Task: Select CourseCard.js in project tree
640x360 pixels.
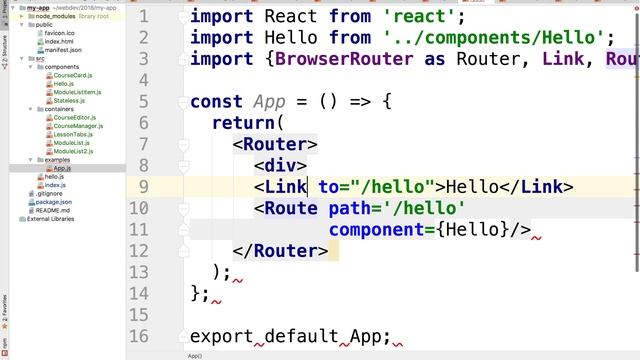Action: (x=73, y=76)
